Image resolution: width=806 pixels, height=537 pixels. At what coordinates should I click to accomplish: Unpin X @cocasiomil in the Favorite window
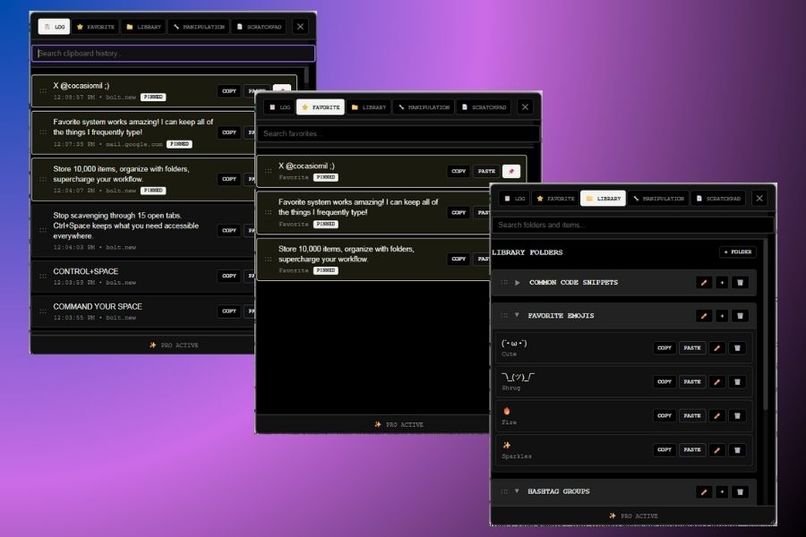pyautogui.click(x=511, y=171)
